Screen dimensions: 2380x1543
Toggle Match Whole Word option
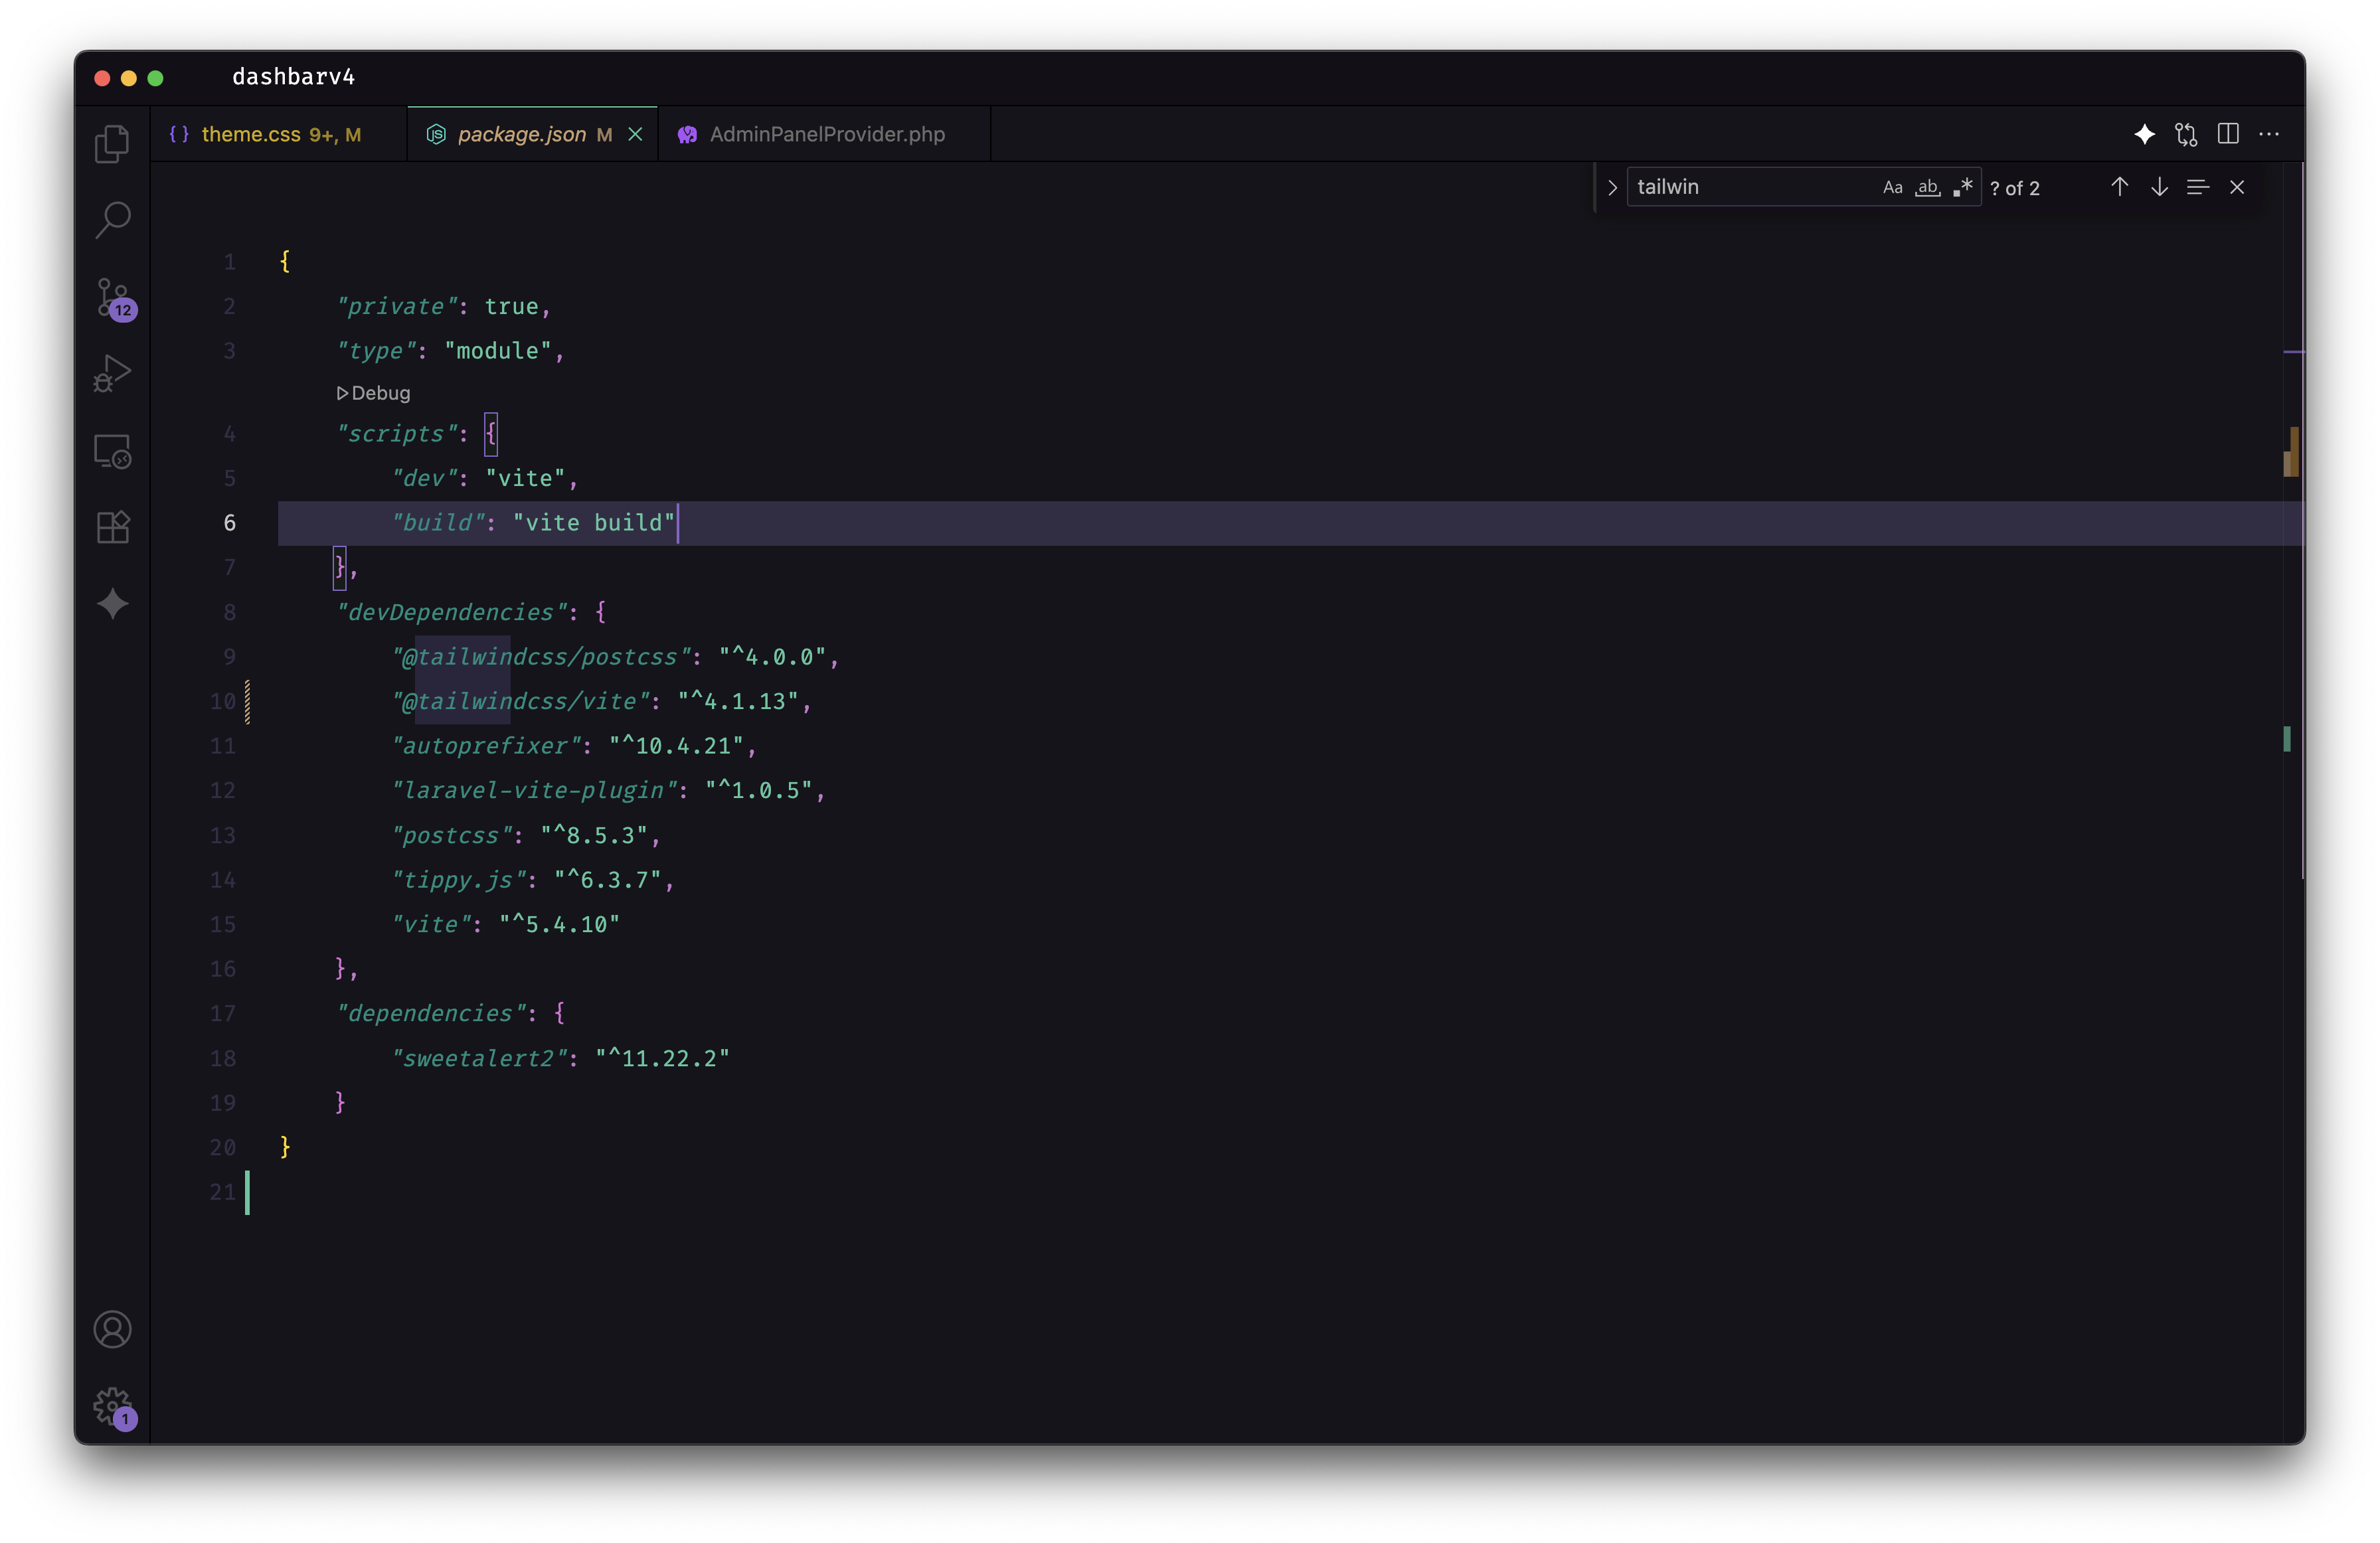[1927, 187]
